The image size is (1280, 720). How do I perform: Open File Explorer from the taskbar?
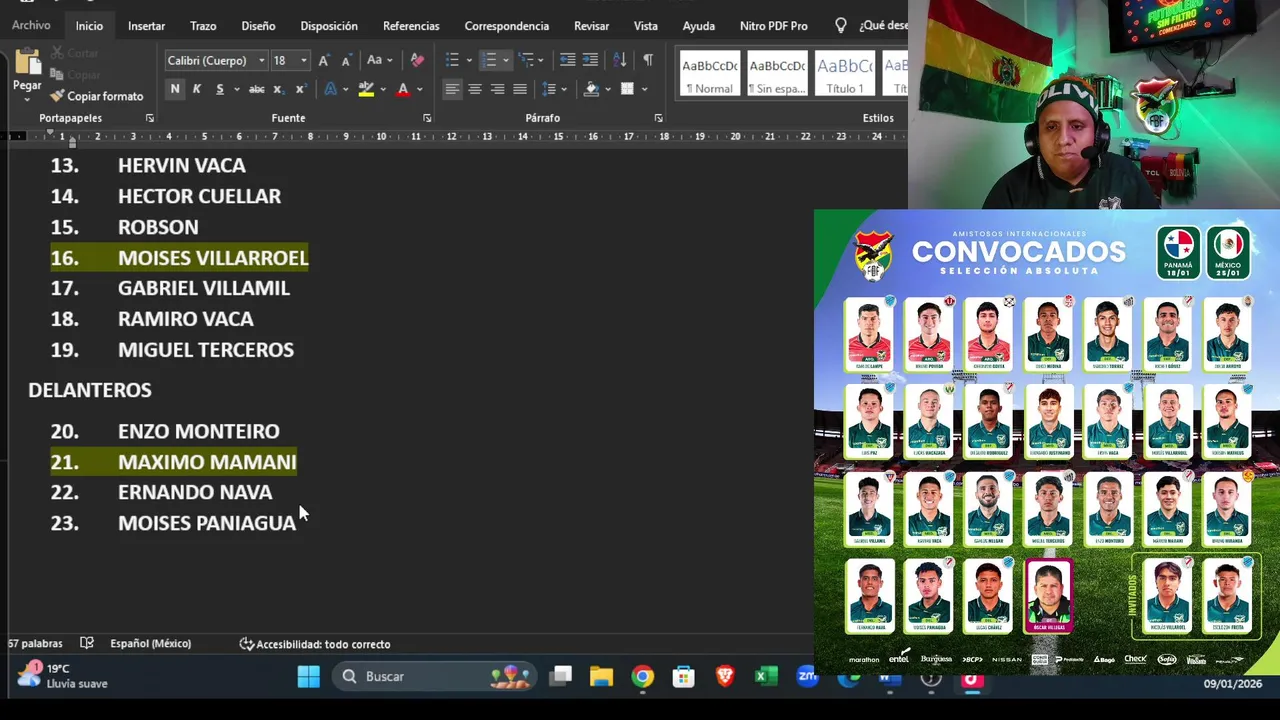pyautogui.click(x=601, y=677)
